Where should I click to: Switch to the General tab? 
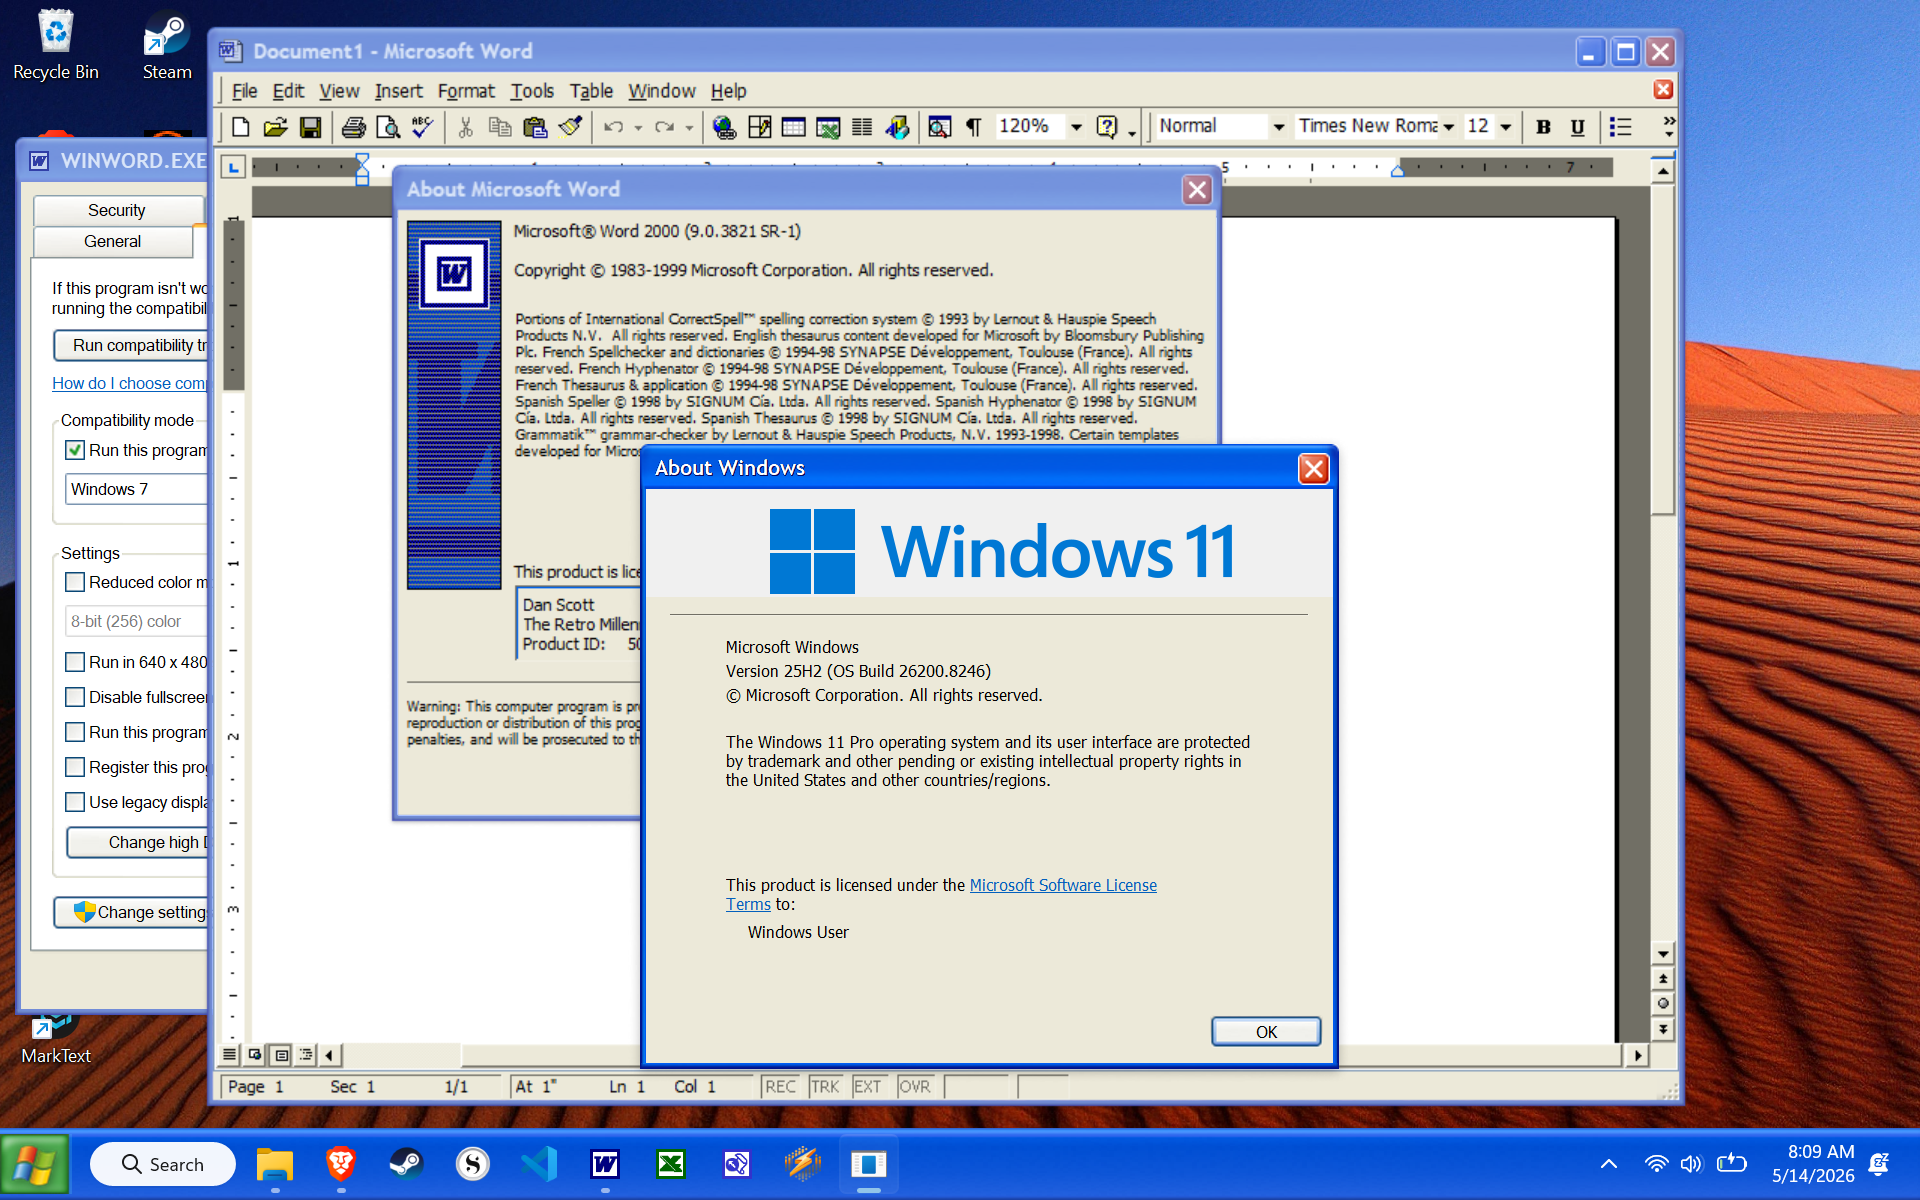coord(113,241)
